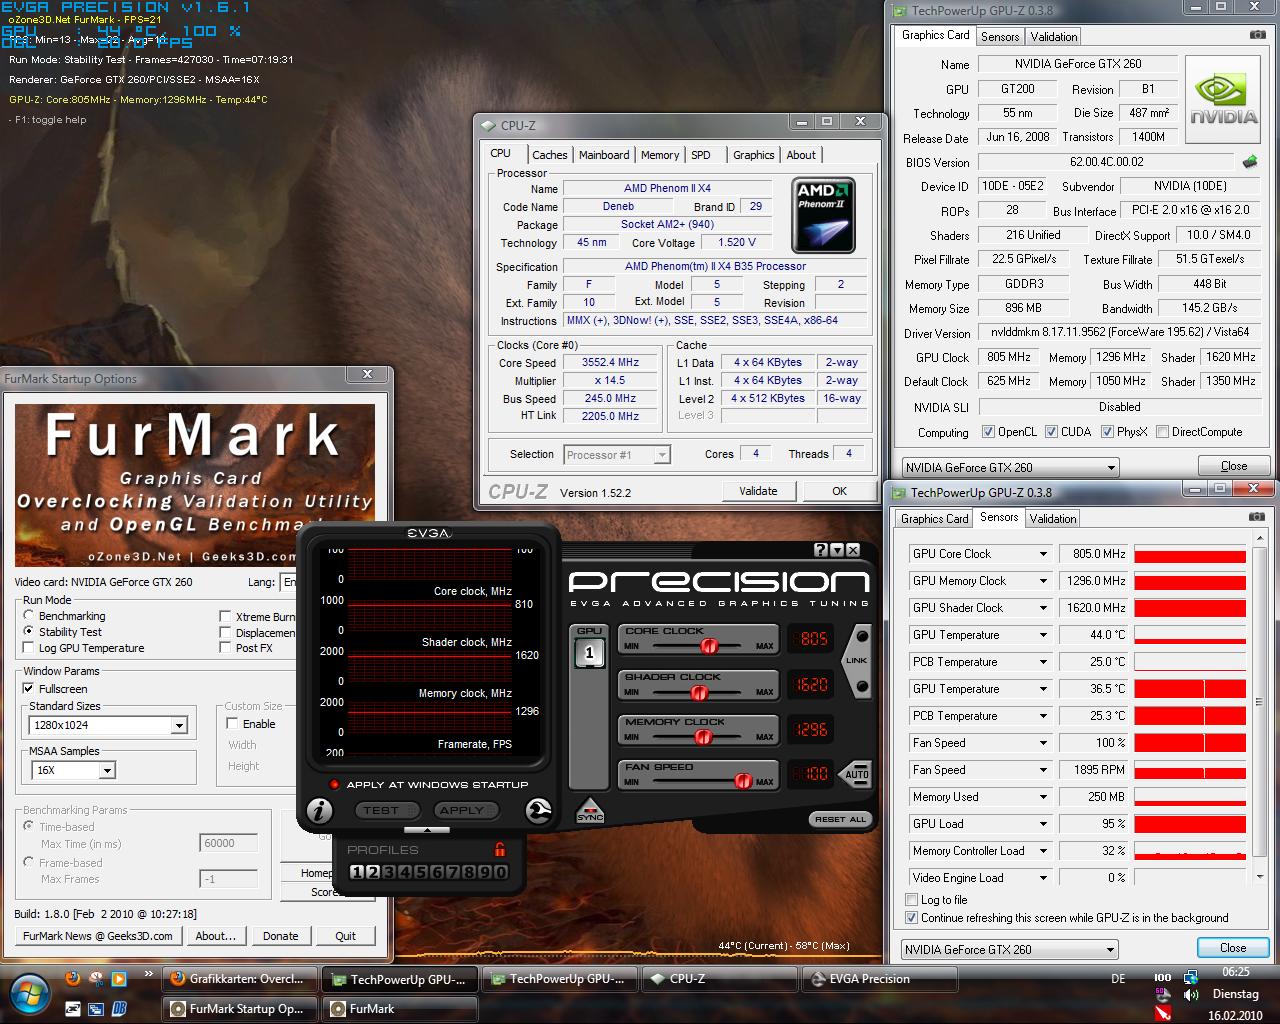Open GPU Load sensor dropdown arrow
The height and width of the screenshot is (1024, 1280).
coord(1043,824)
